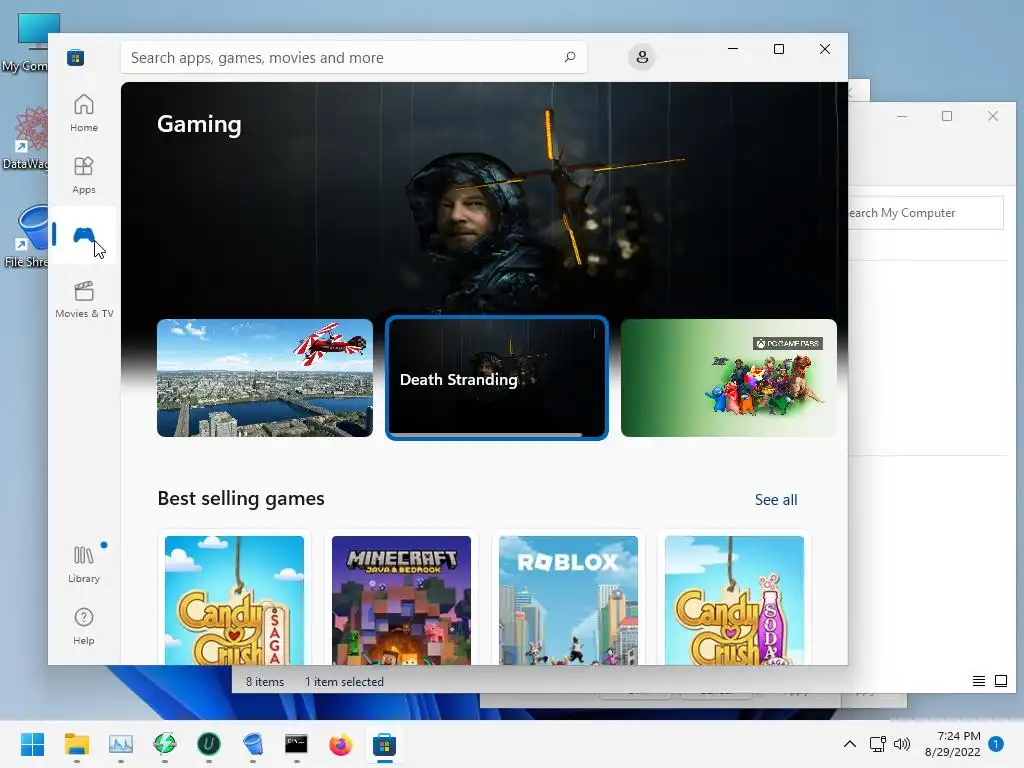Open the Apps section in sidebar
Viewport: 1024px width, 768px height.
point(84,175)
